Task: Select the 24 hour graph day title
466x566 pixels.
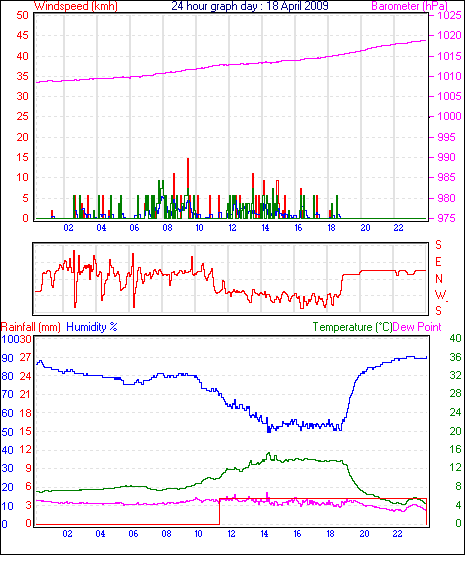Action: click(x=250, y=6)
